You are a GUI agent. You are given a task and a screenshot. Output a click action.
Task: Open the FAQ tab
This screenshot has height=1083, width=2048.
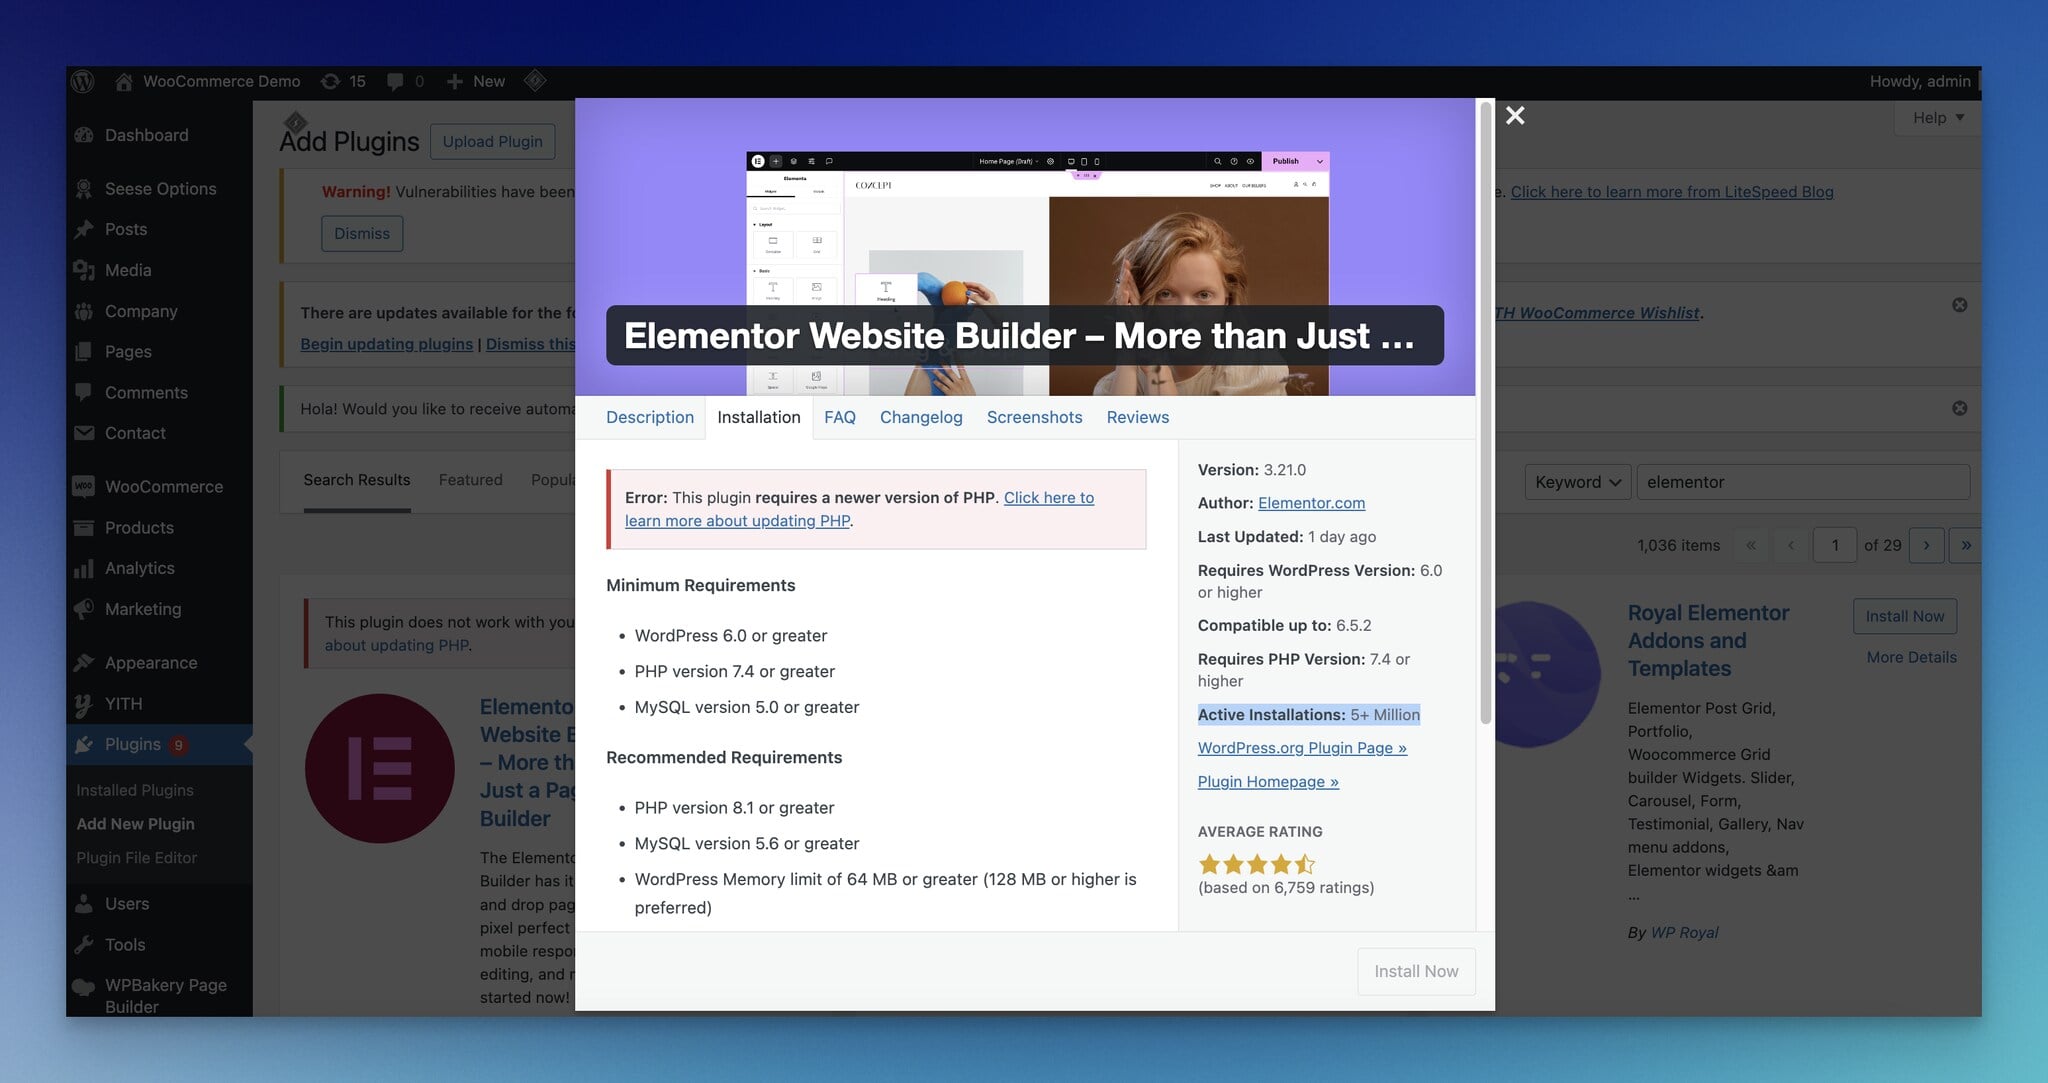tap(840, 417)
